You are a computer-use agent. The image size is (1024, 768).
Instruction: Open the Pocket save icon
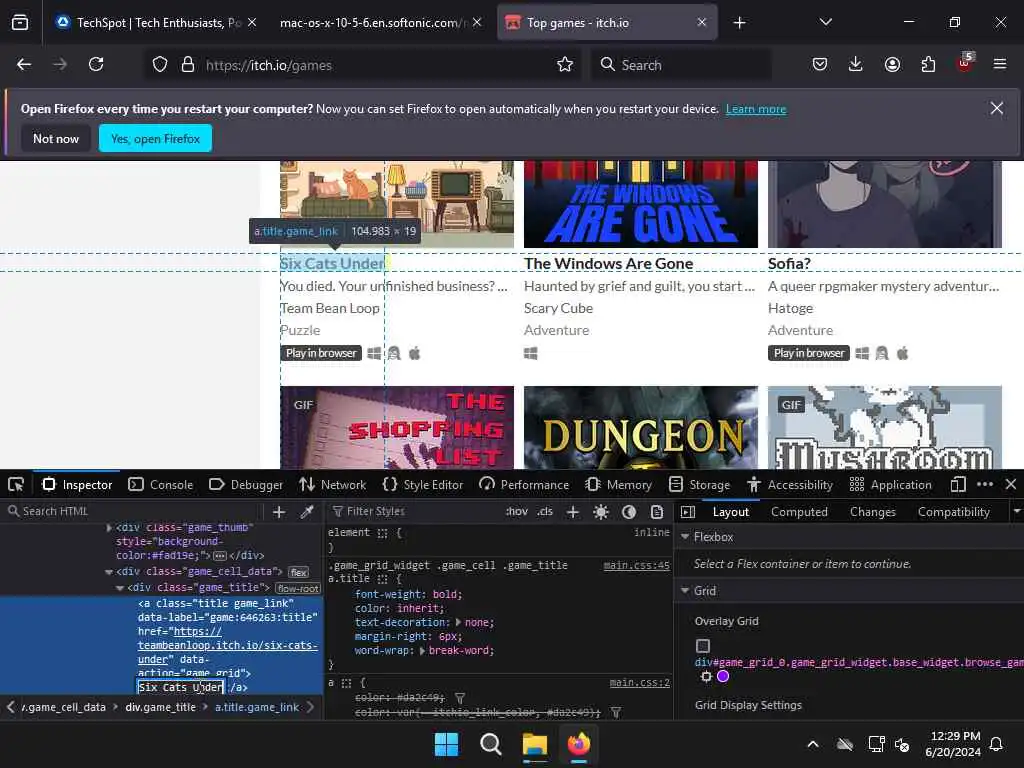click(x=820, y=64)
